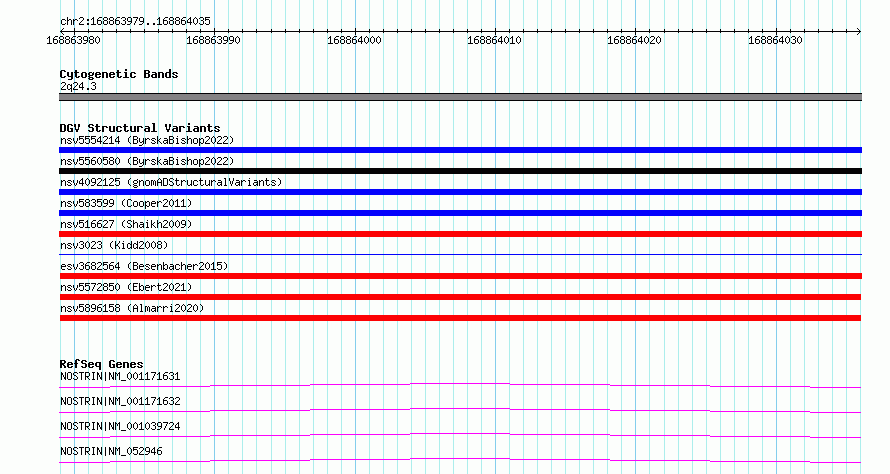
Task: Click the red bar under nsv5896158
Action: pyautogui.click(x=460, y=318)
